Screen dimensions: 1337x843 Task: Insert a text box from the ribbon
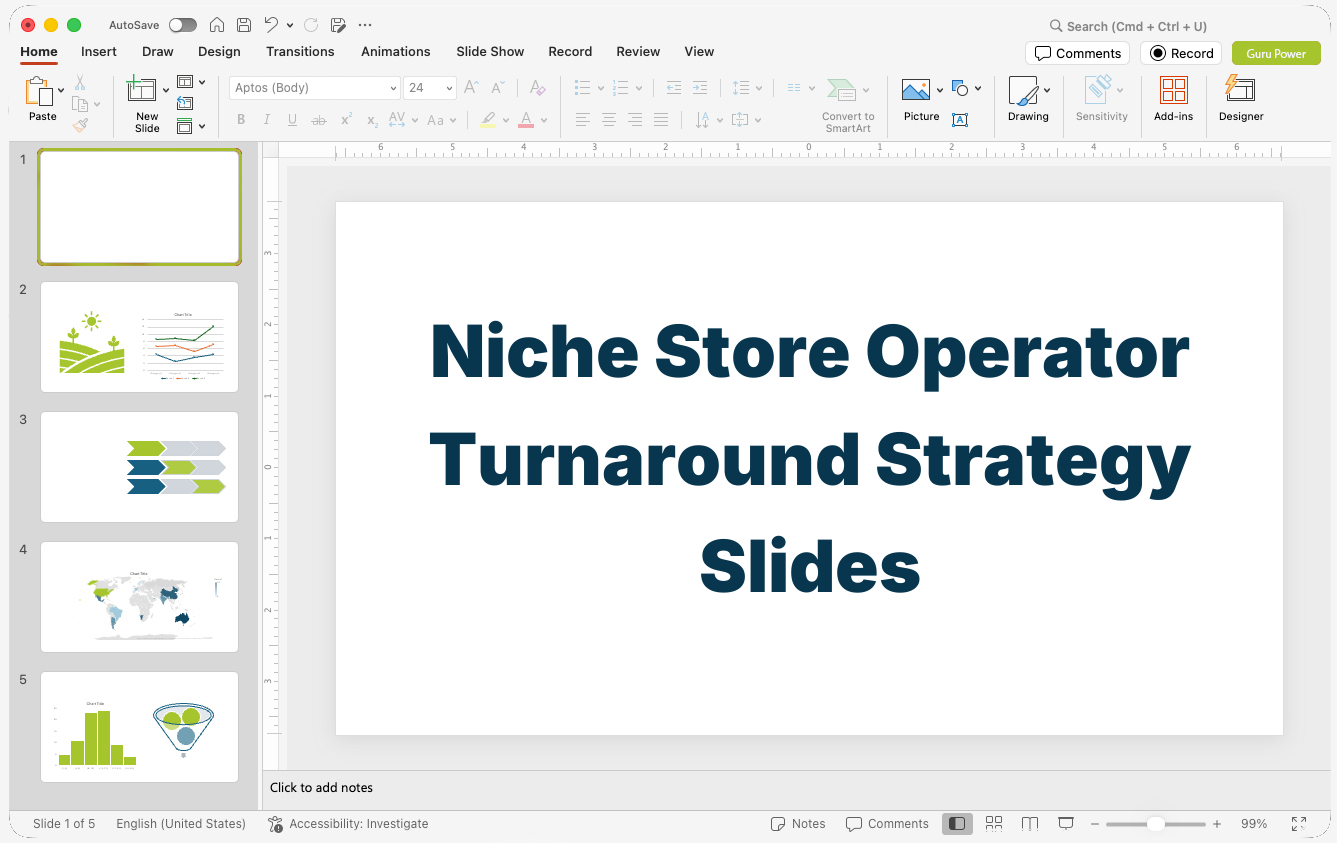point(960,120)
